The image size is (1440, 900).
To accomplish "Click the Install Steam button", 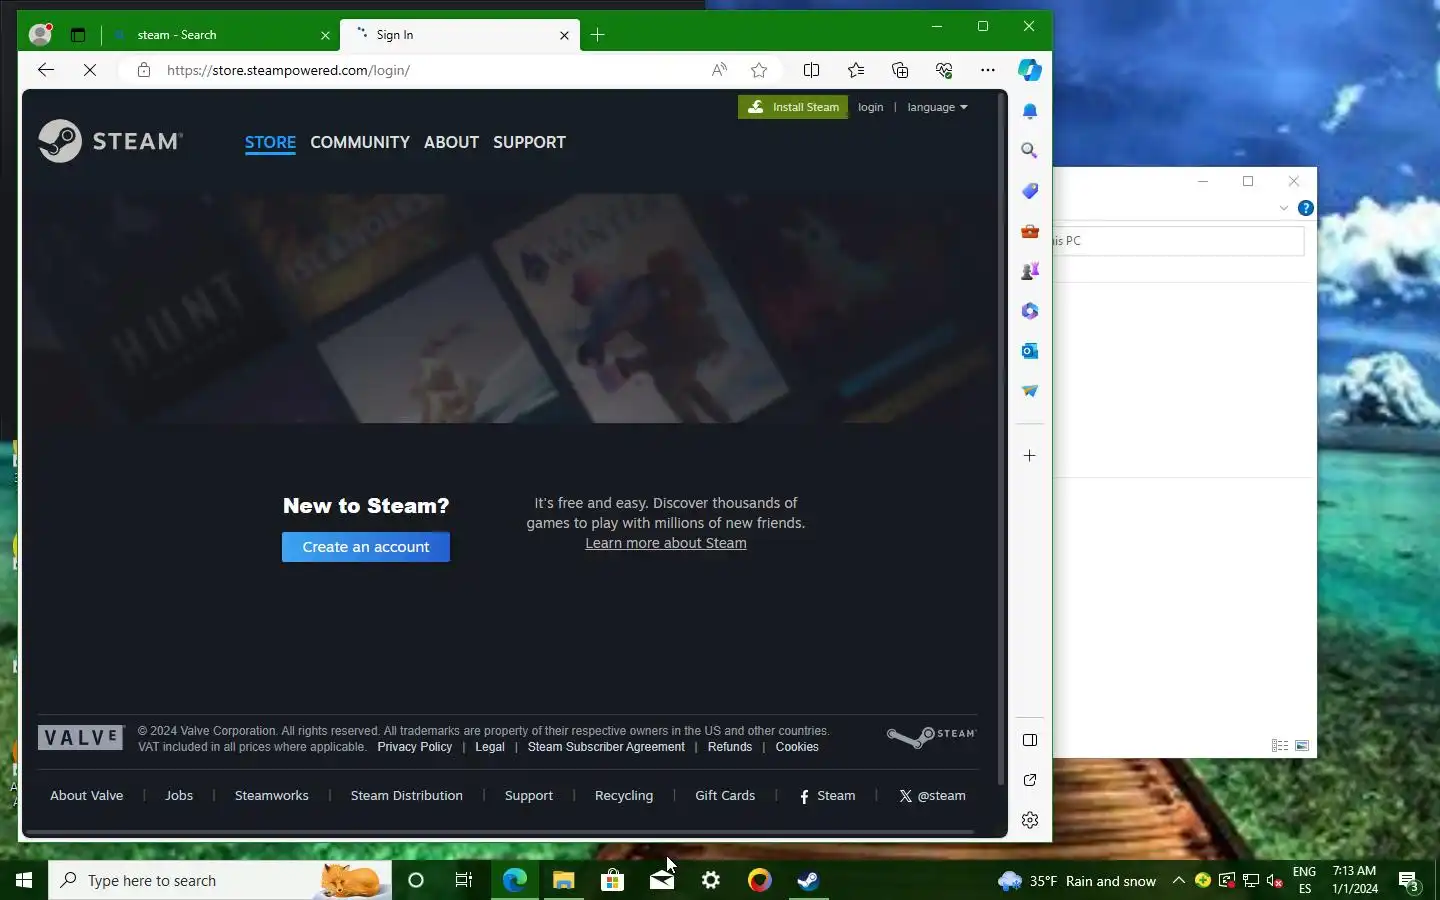I will [x=793, y=107].
